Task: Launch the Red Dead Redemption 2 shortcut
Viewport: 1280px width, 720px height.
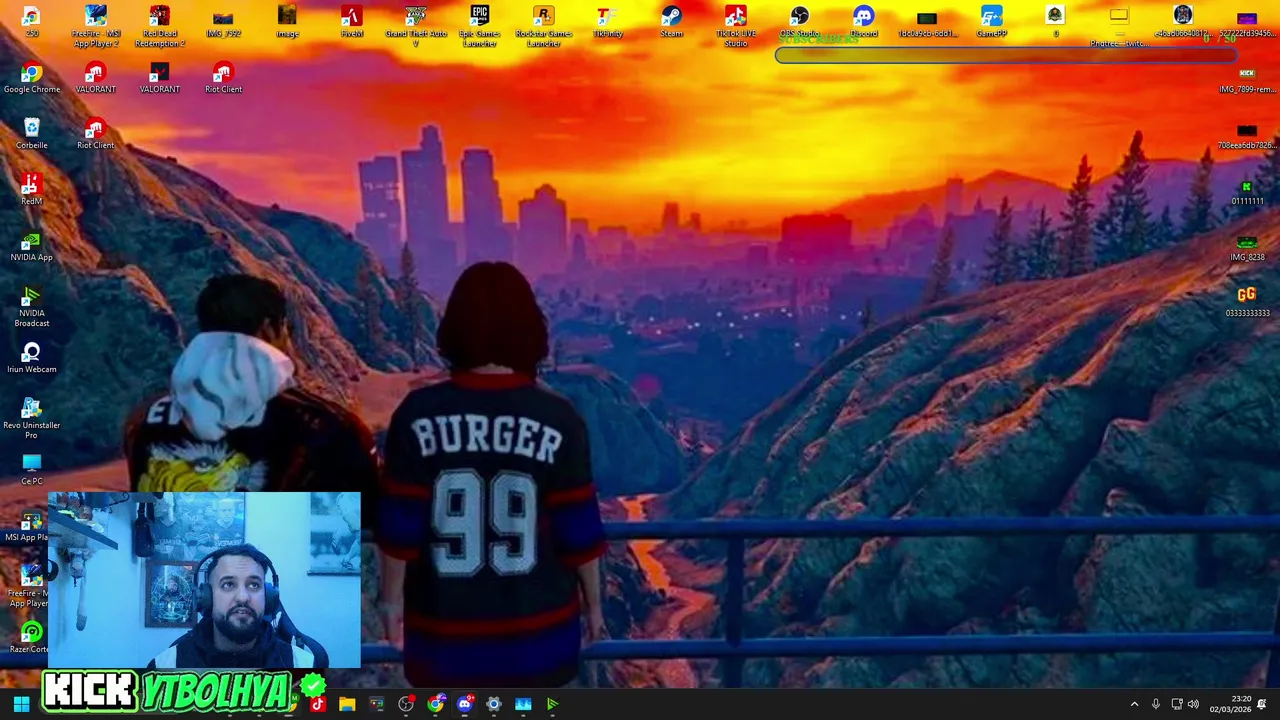Action: coord(160,26)
